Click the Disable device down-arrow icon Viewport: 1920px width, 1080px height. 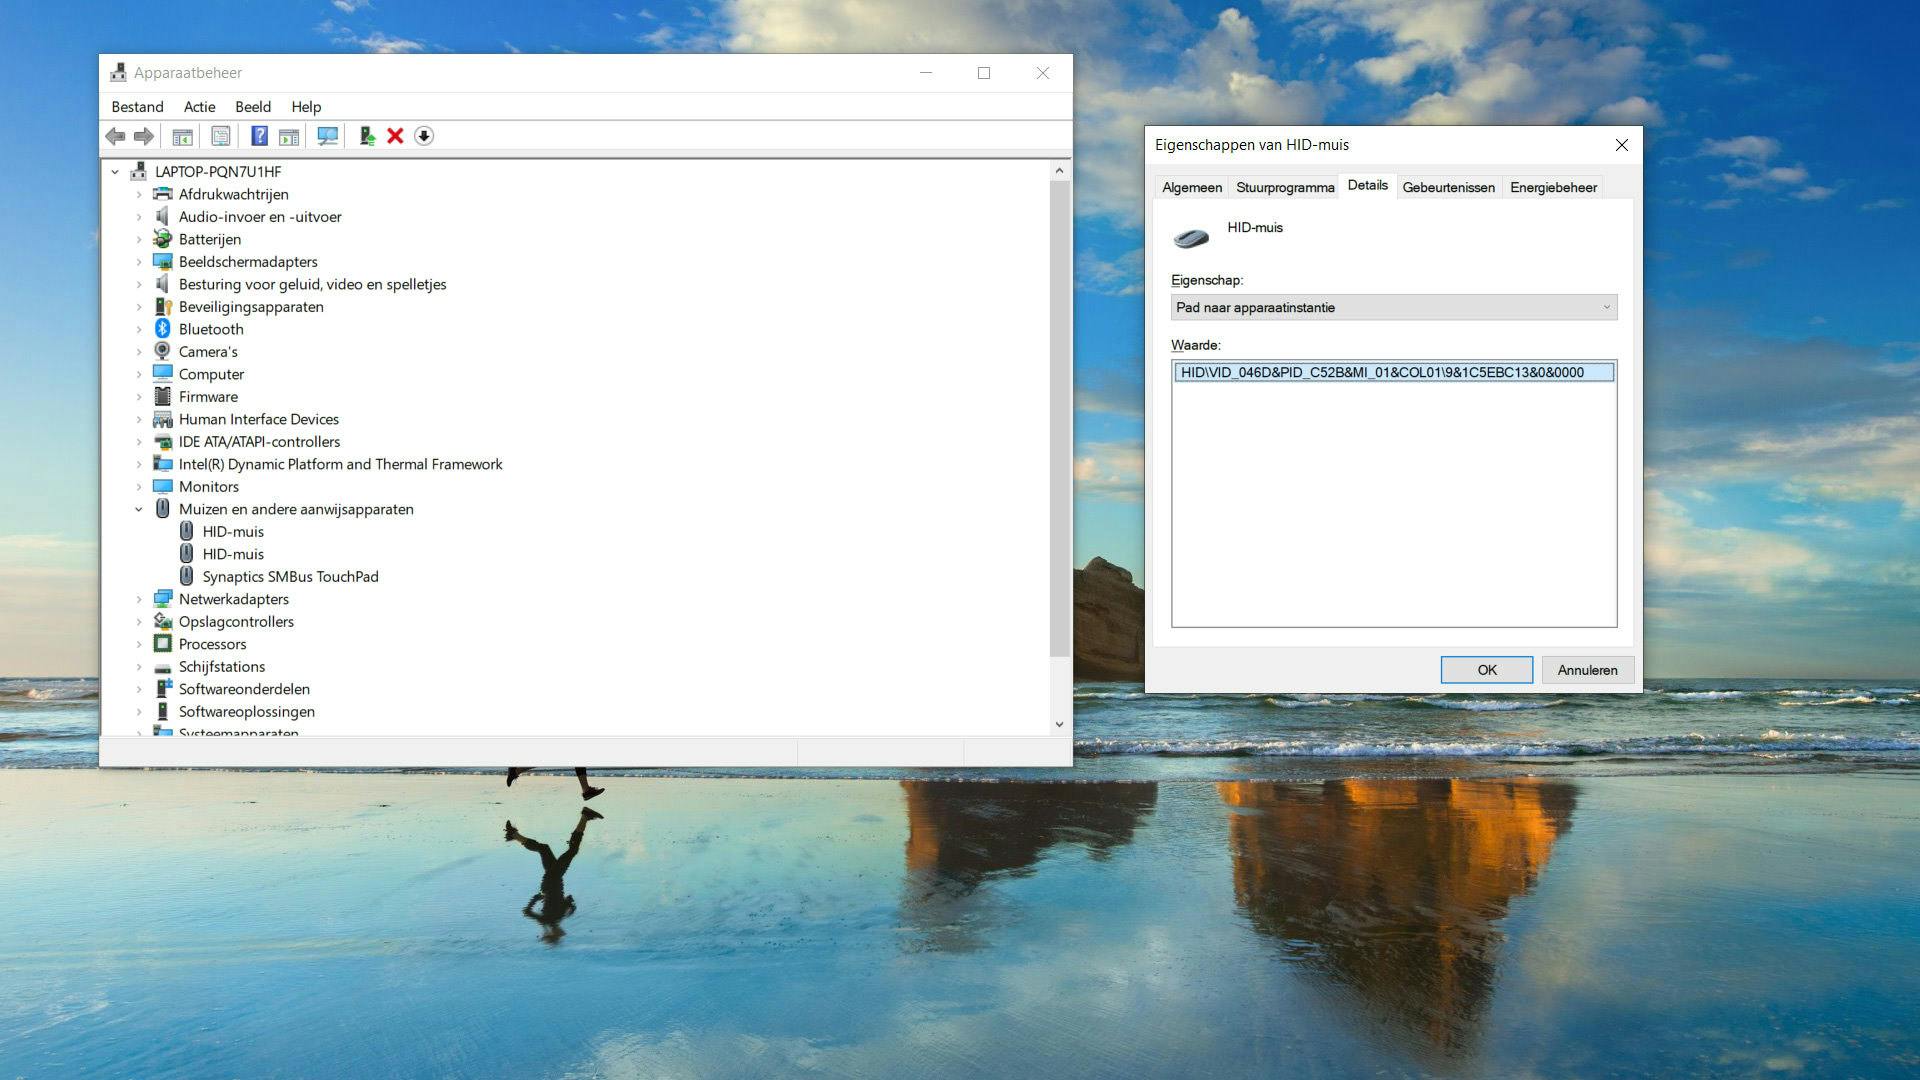coord(424,136)
